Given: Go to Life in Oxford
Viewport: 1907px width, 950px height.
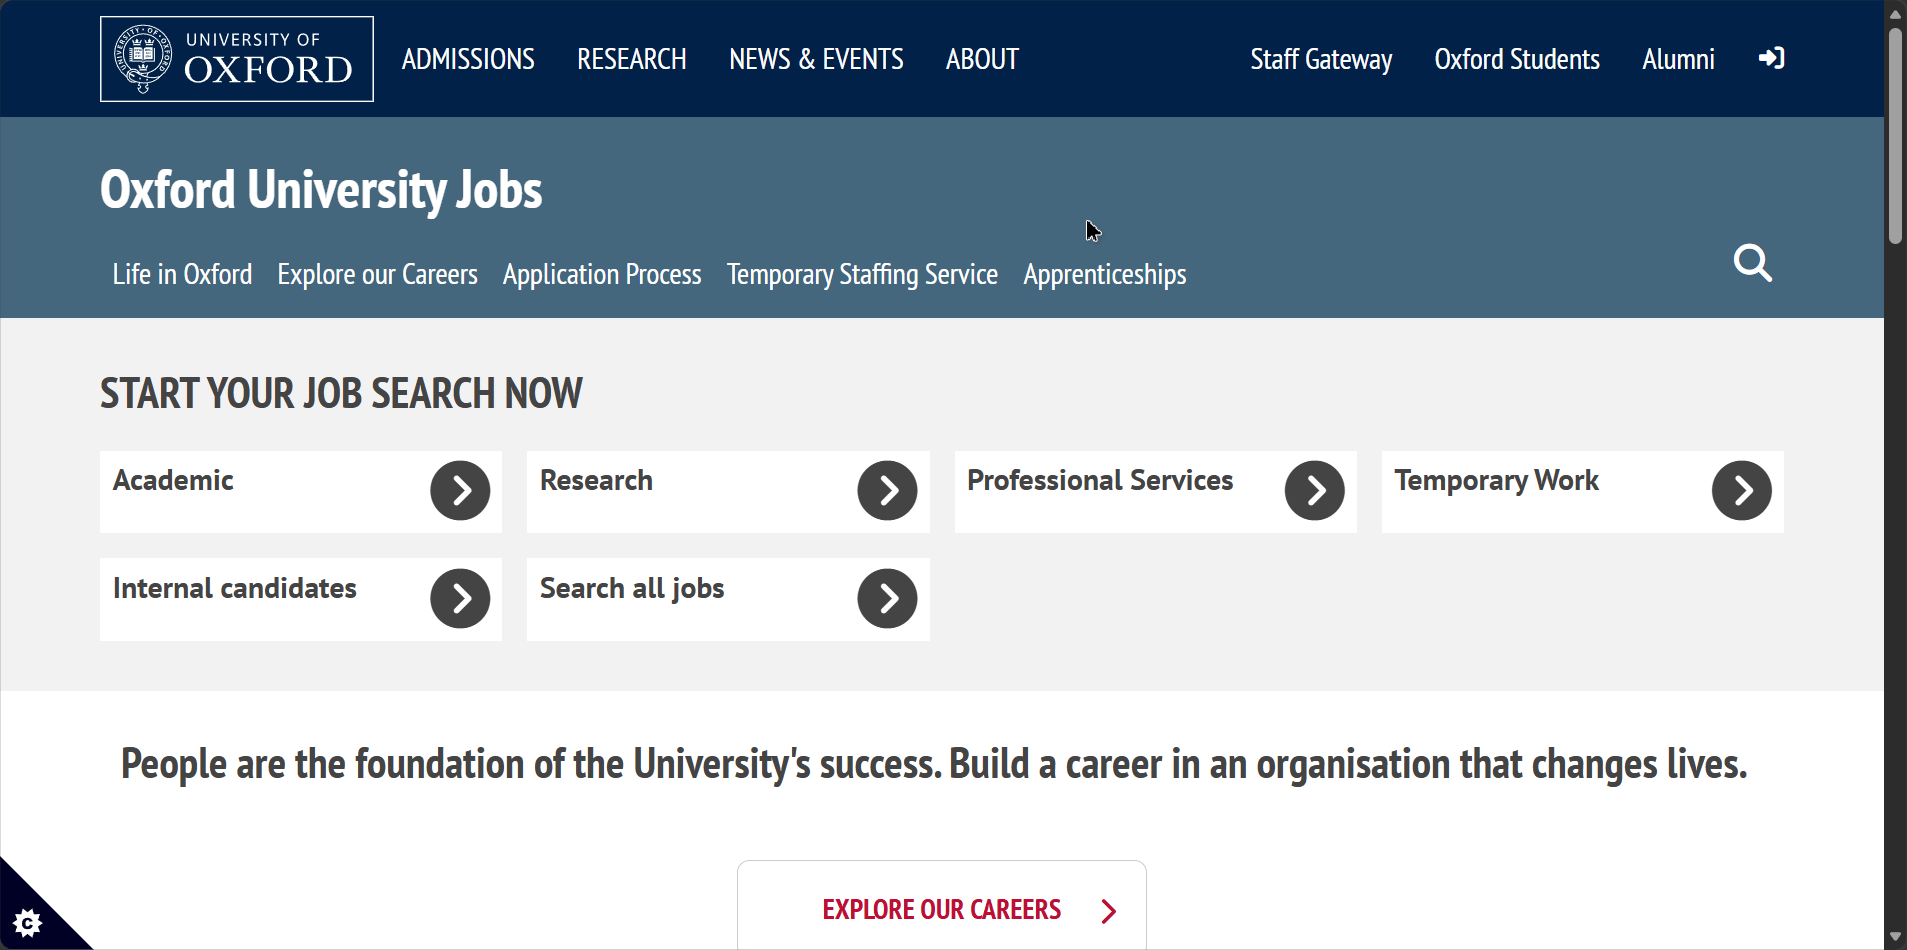Looking at the screenshot, I should (x=182, y=274).
